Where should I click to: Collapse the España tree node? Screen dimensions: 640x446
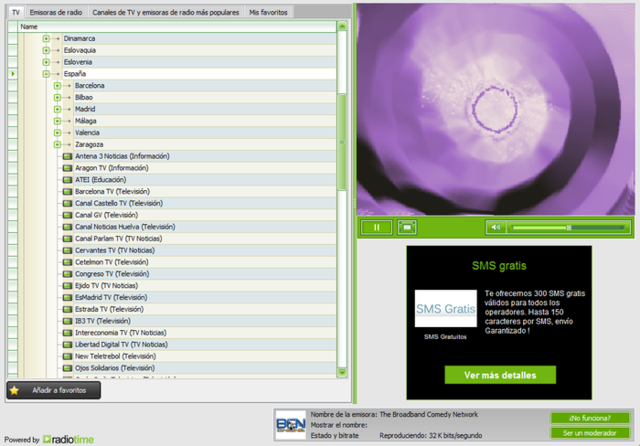tap(46, 74)
